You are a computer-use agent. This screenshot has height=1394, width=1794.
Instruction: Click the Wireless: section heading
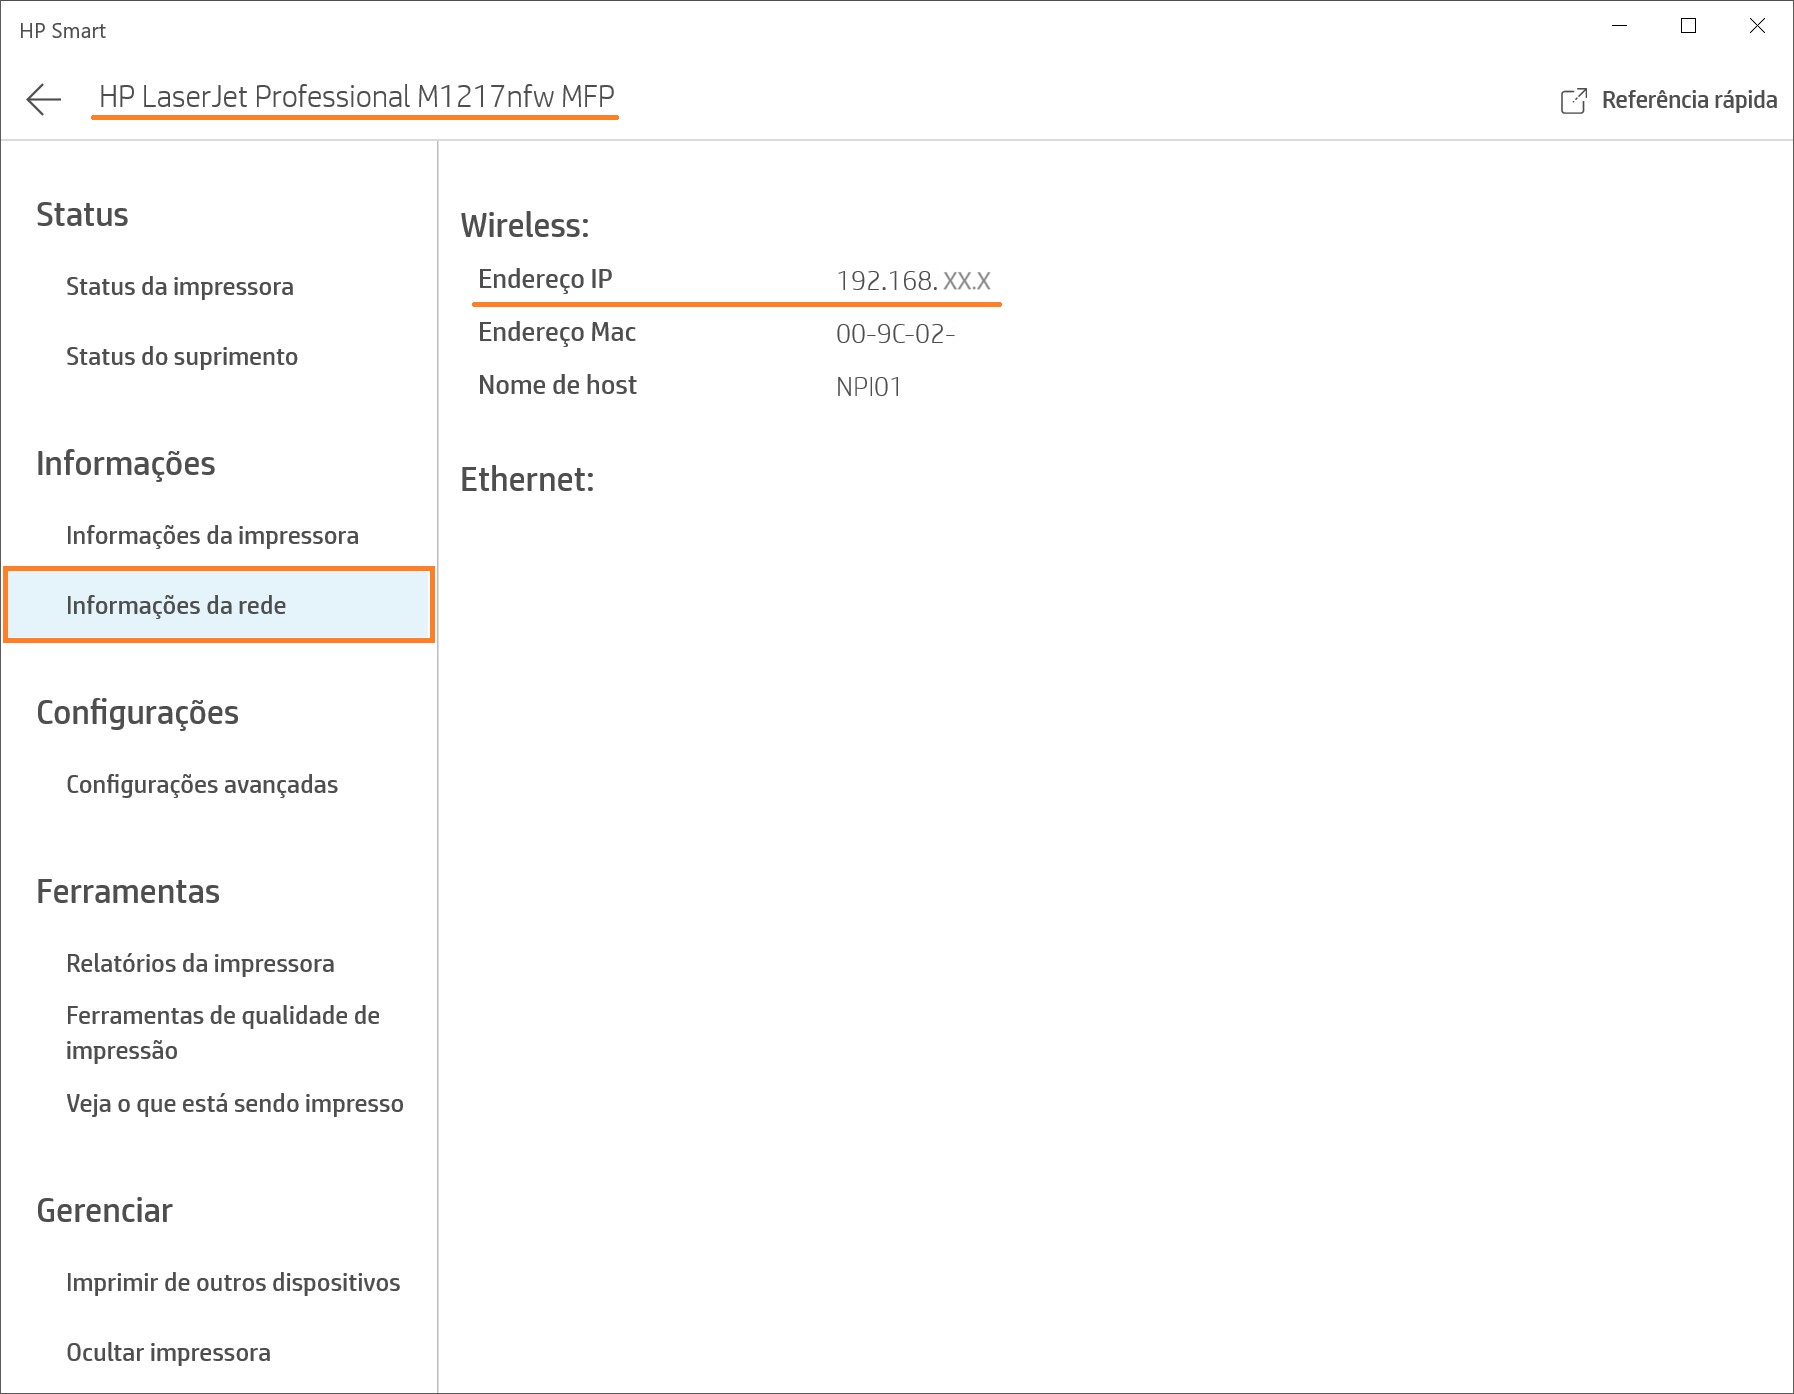pyautogui.click(x=525, y=226)
